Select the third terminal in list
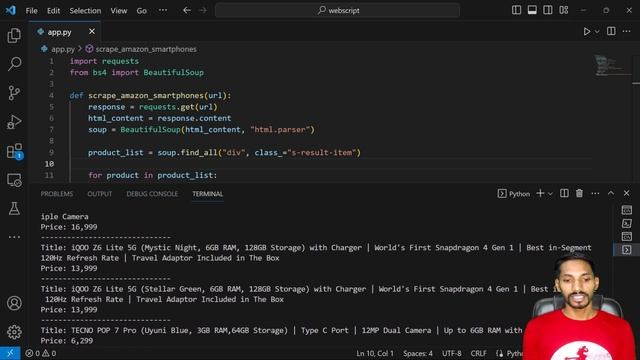The width and height of the screenshot is (640, 360). tap(627, 237)
